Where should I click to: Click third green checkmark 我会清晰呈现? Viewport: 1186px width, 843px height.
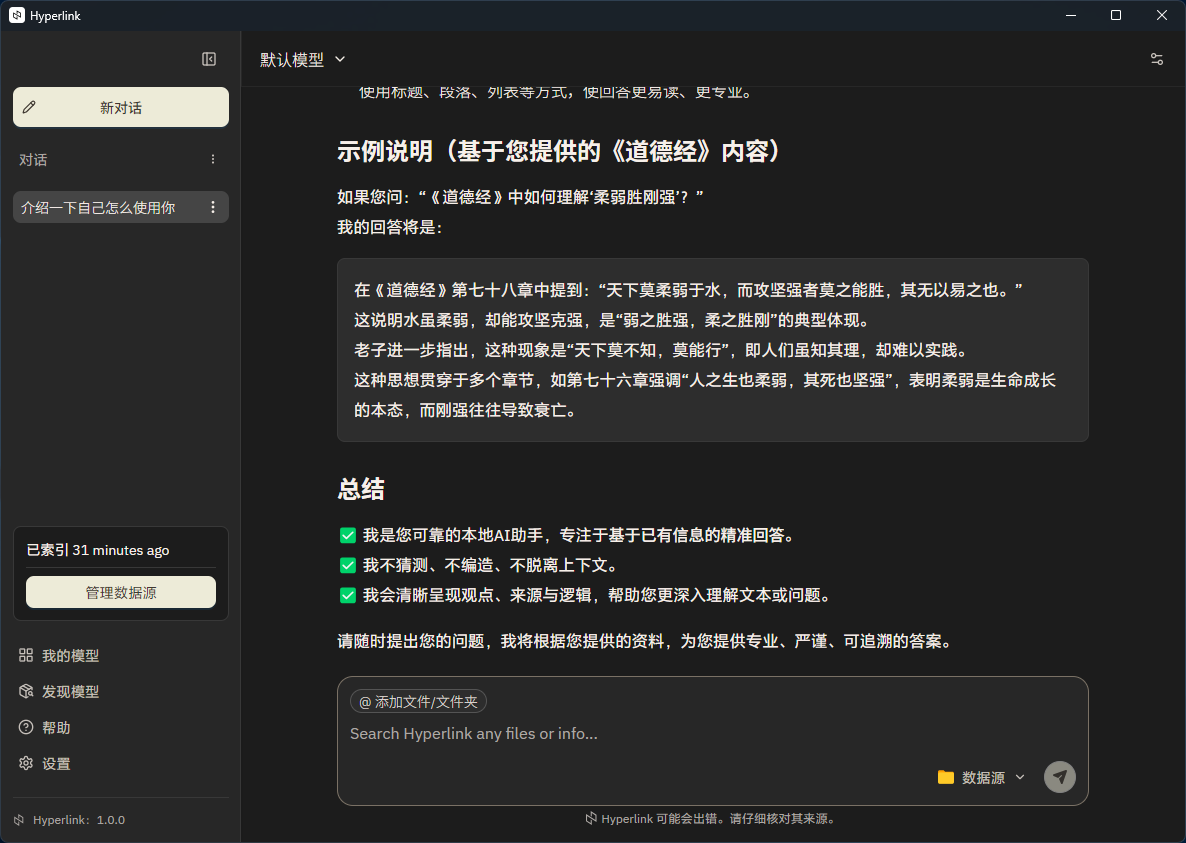pos(348,595)
